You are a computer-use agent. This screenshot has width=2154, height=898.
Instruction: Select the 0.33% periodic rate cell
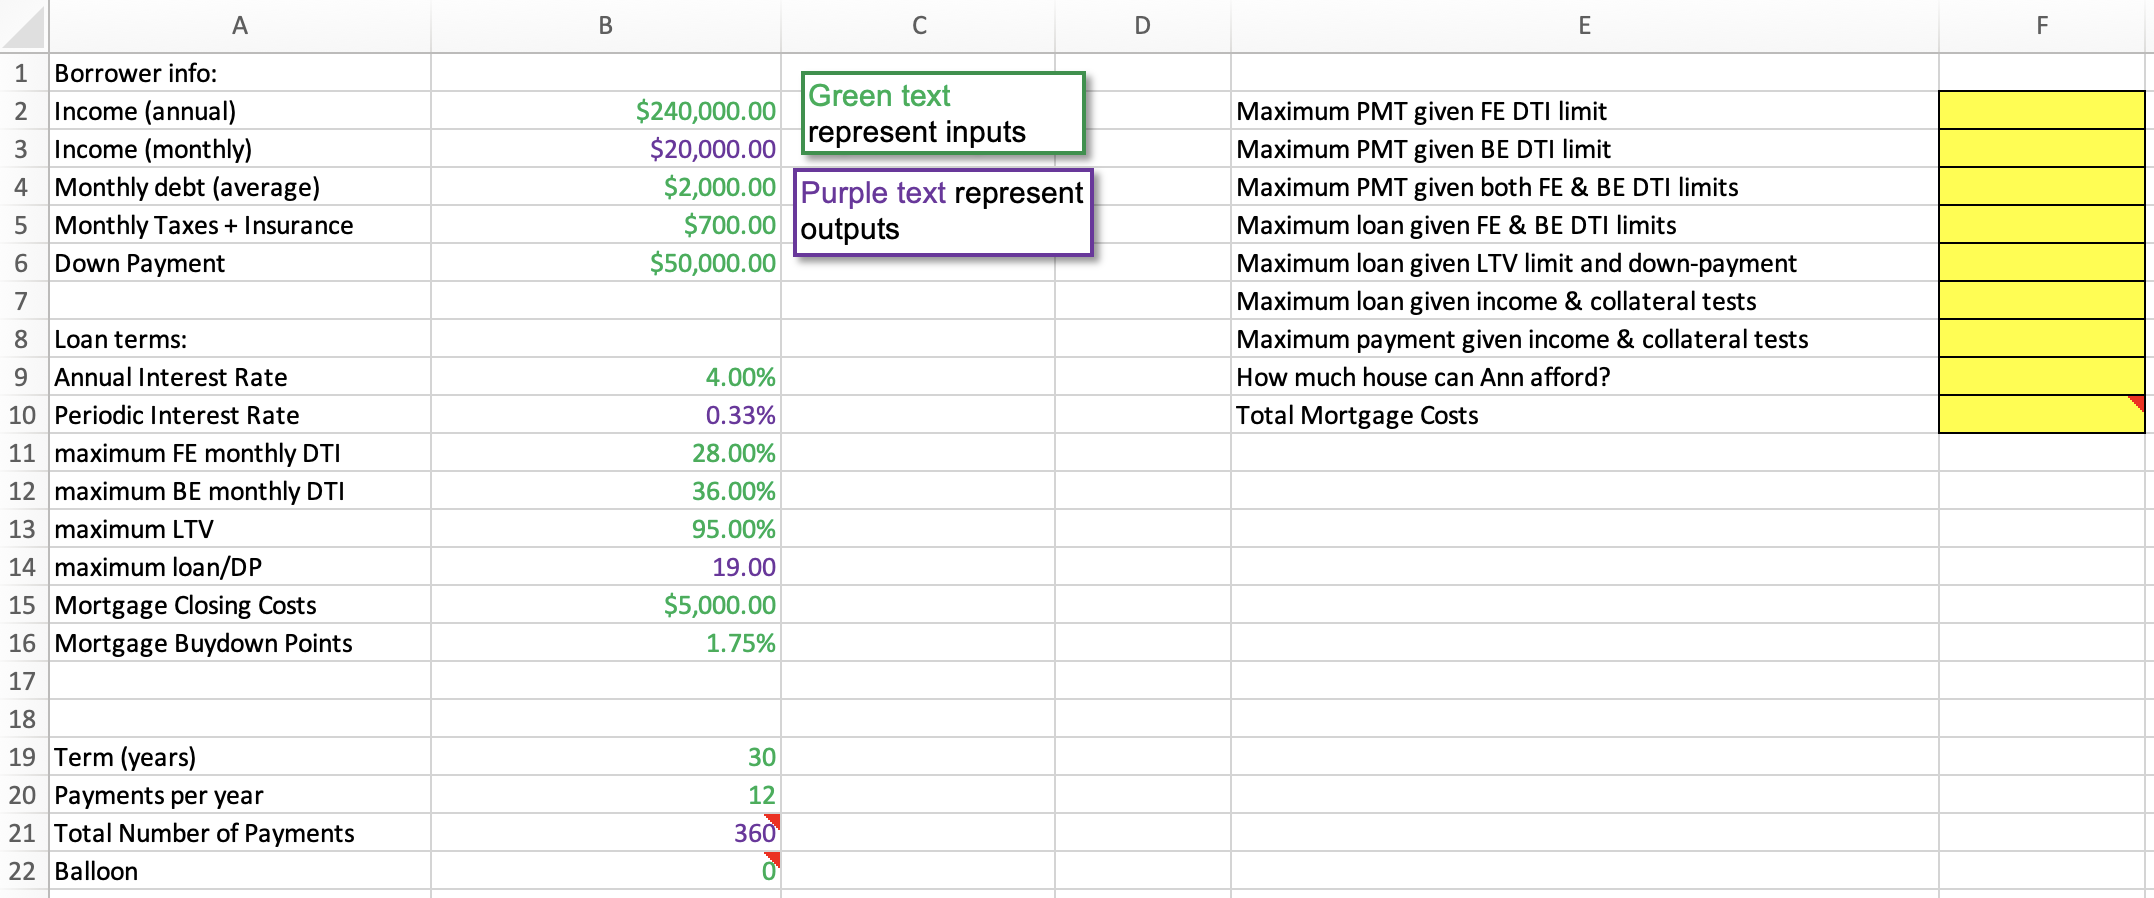click(x=606, y=415)
